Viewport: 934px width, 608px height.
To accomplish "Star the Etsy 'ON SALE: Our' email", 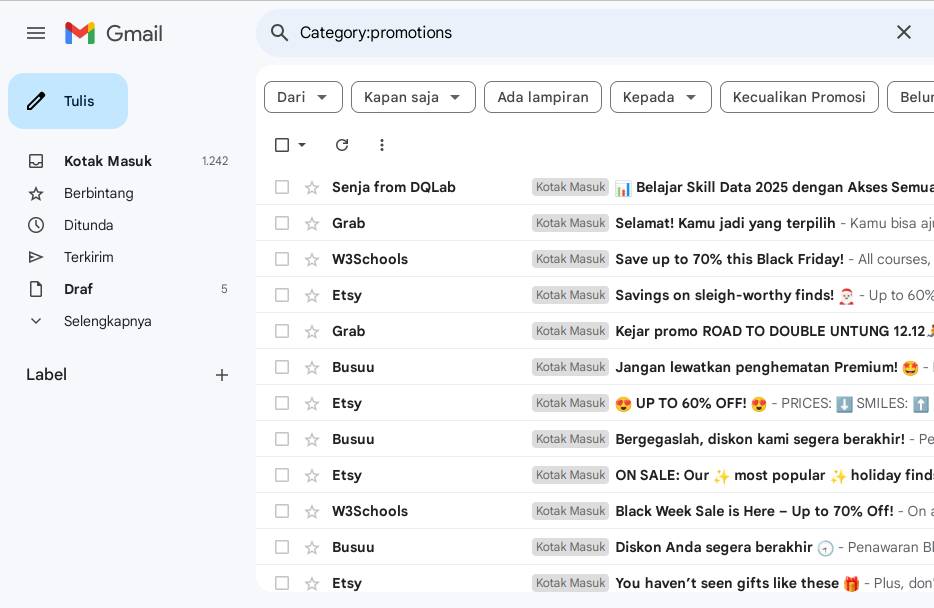I will tap(312, 475).
